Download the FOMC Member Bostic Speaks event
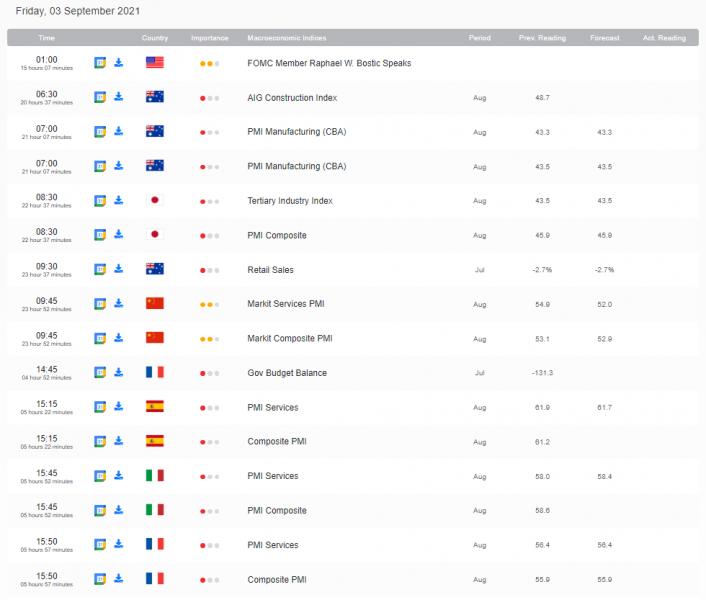 click(x=118, y=62)
